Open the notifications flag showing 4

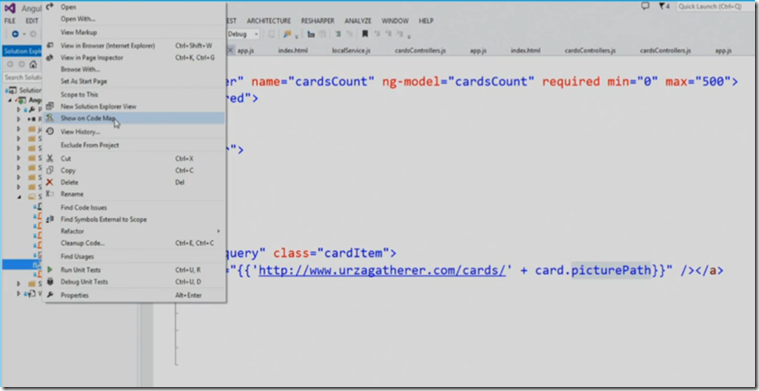pyautogui.click(x=664, y=6)
